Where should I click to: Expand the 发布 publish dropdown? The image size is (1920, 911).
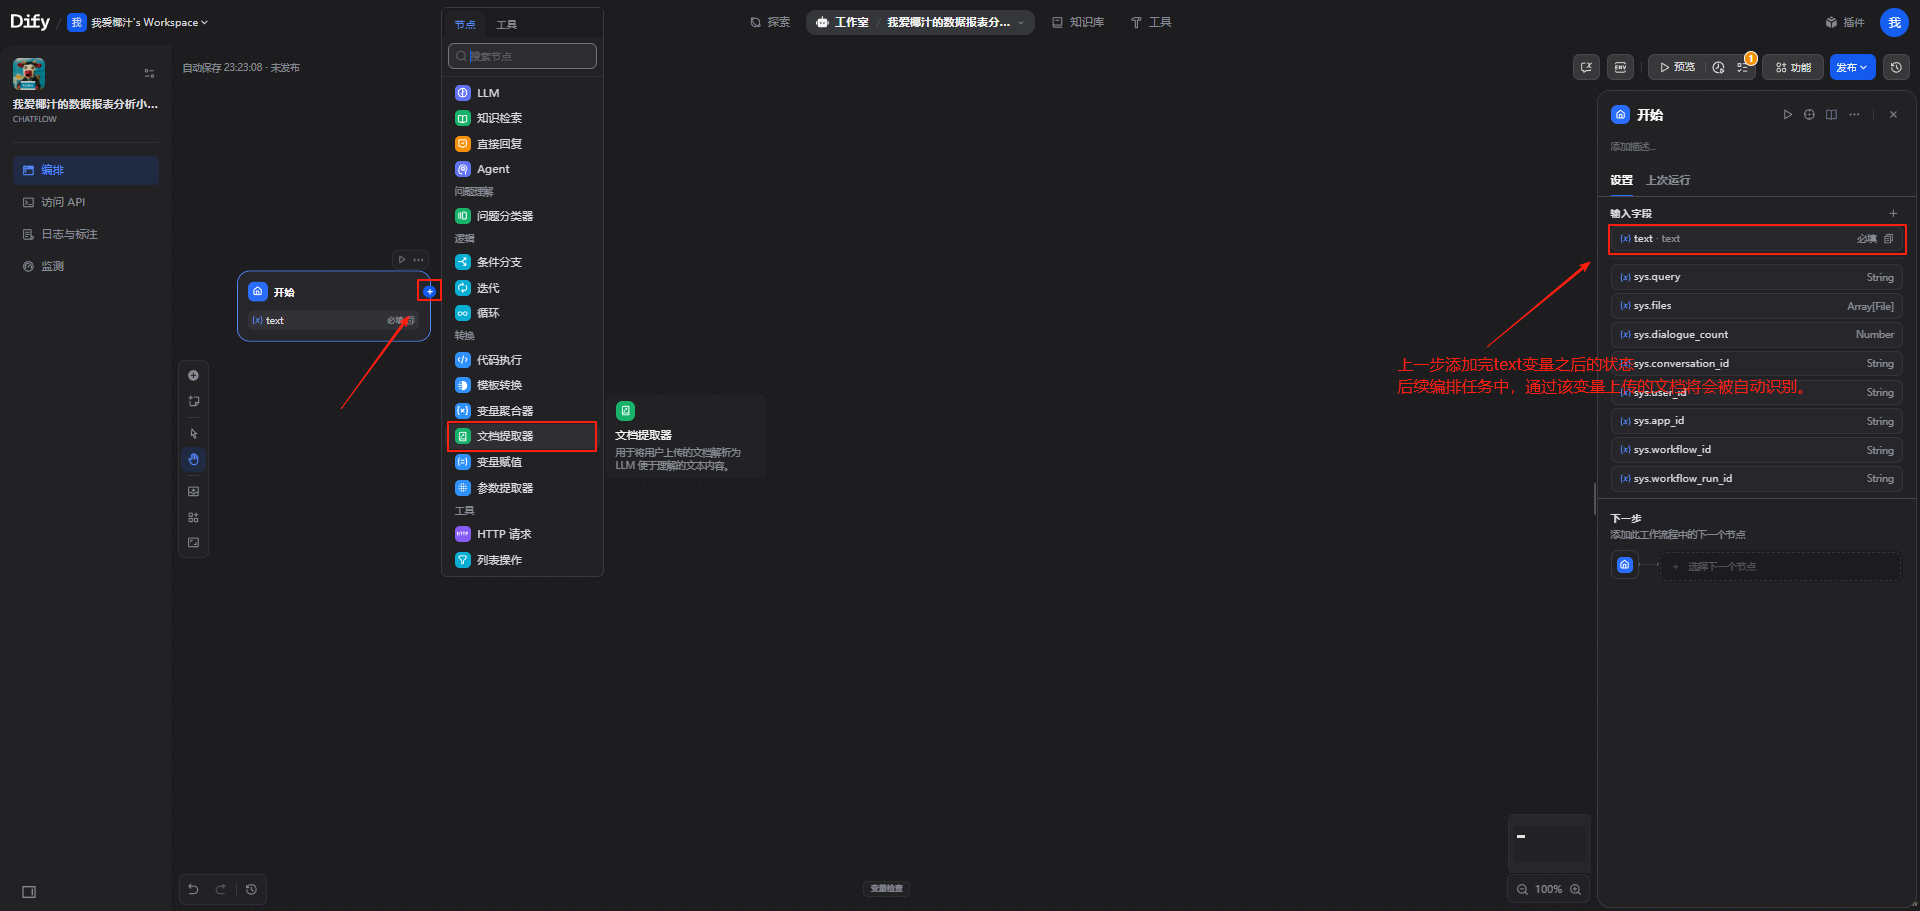[1852, 67]
